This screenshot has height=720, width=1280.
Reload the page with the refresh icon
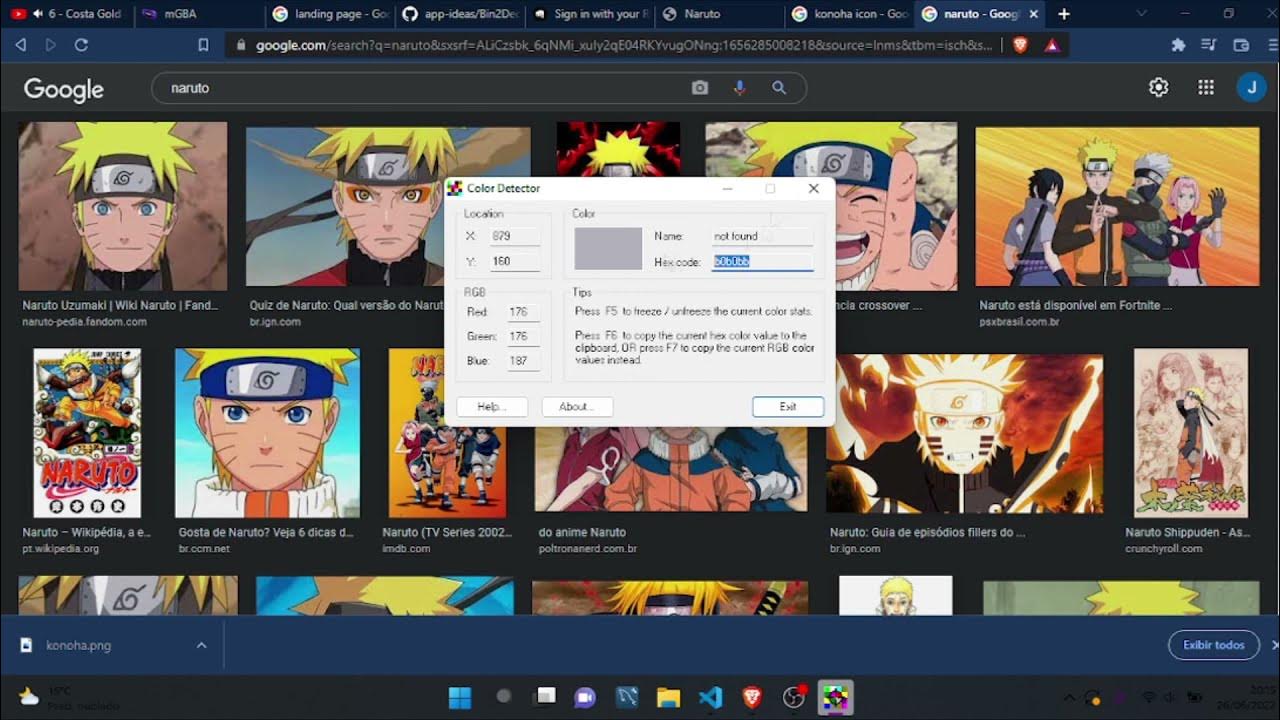pos(82,45)
